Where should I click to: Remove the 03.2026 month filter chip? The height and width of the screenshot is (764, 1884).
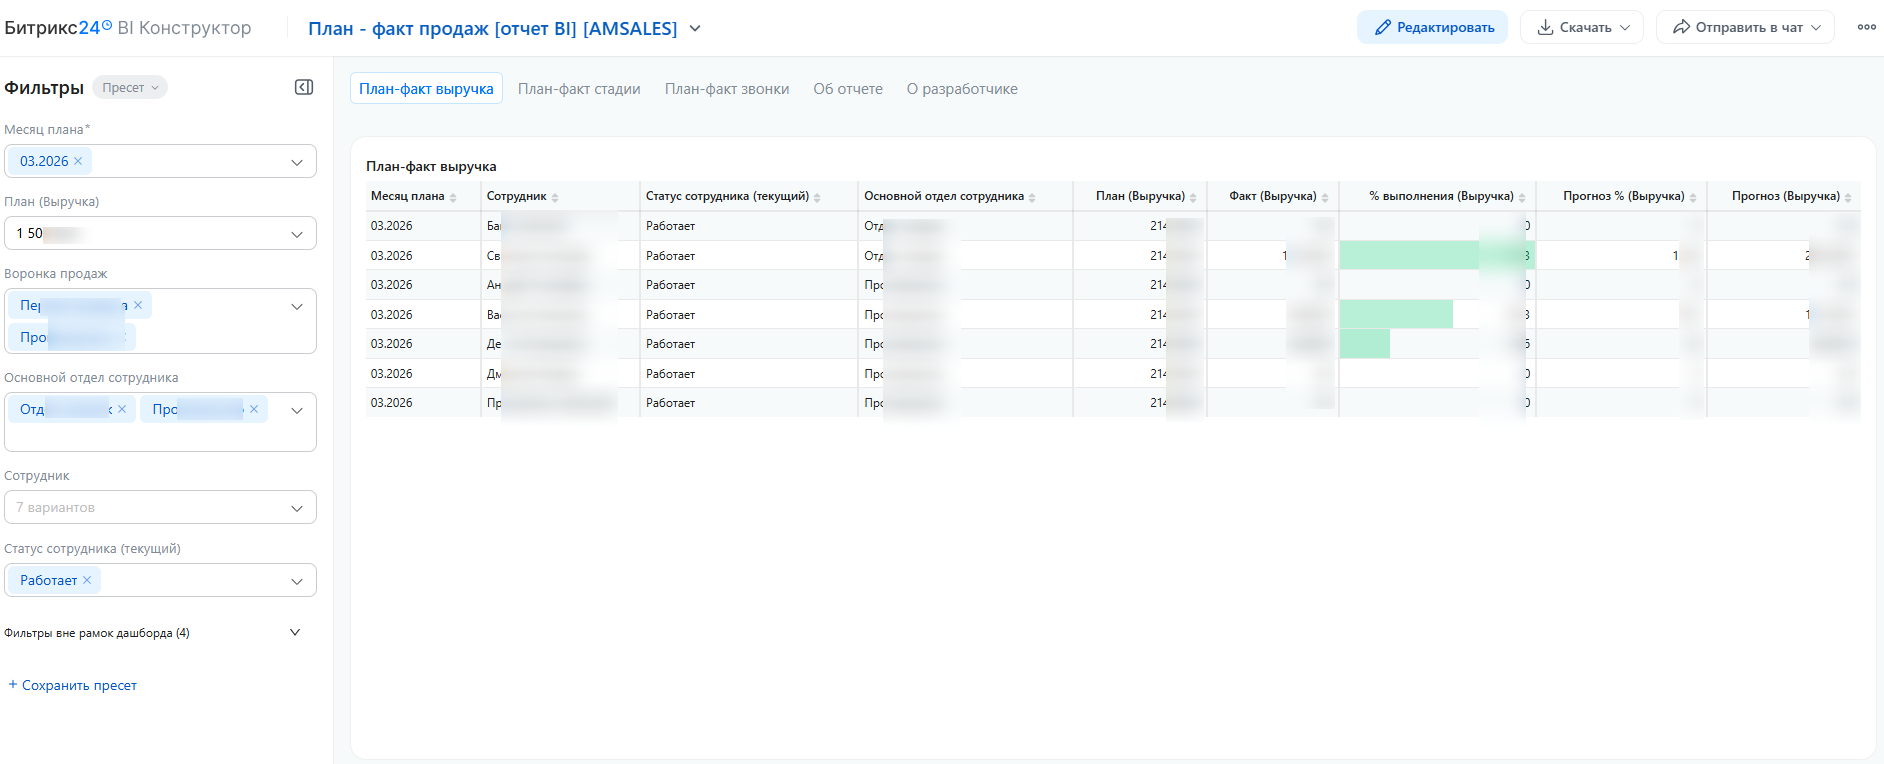[78, 161]
